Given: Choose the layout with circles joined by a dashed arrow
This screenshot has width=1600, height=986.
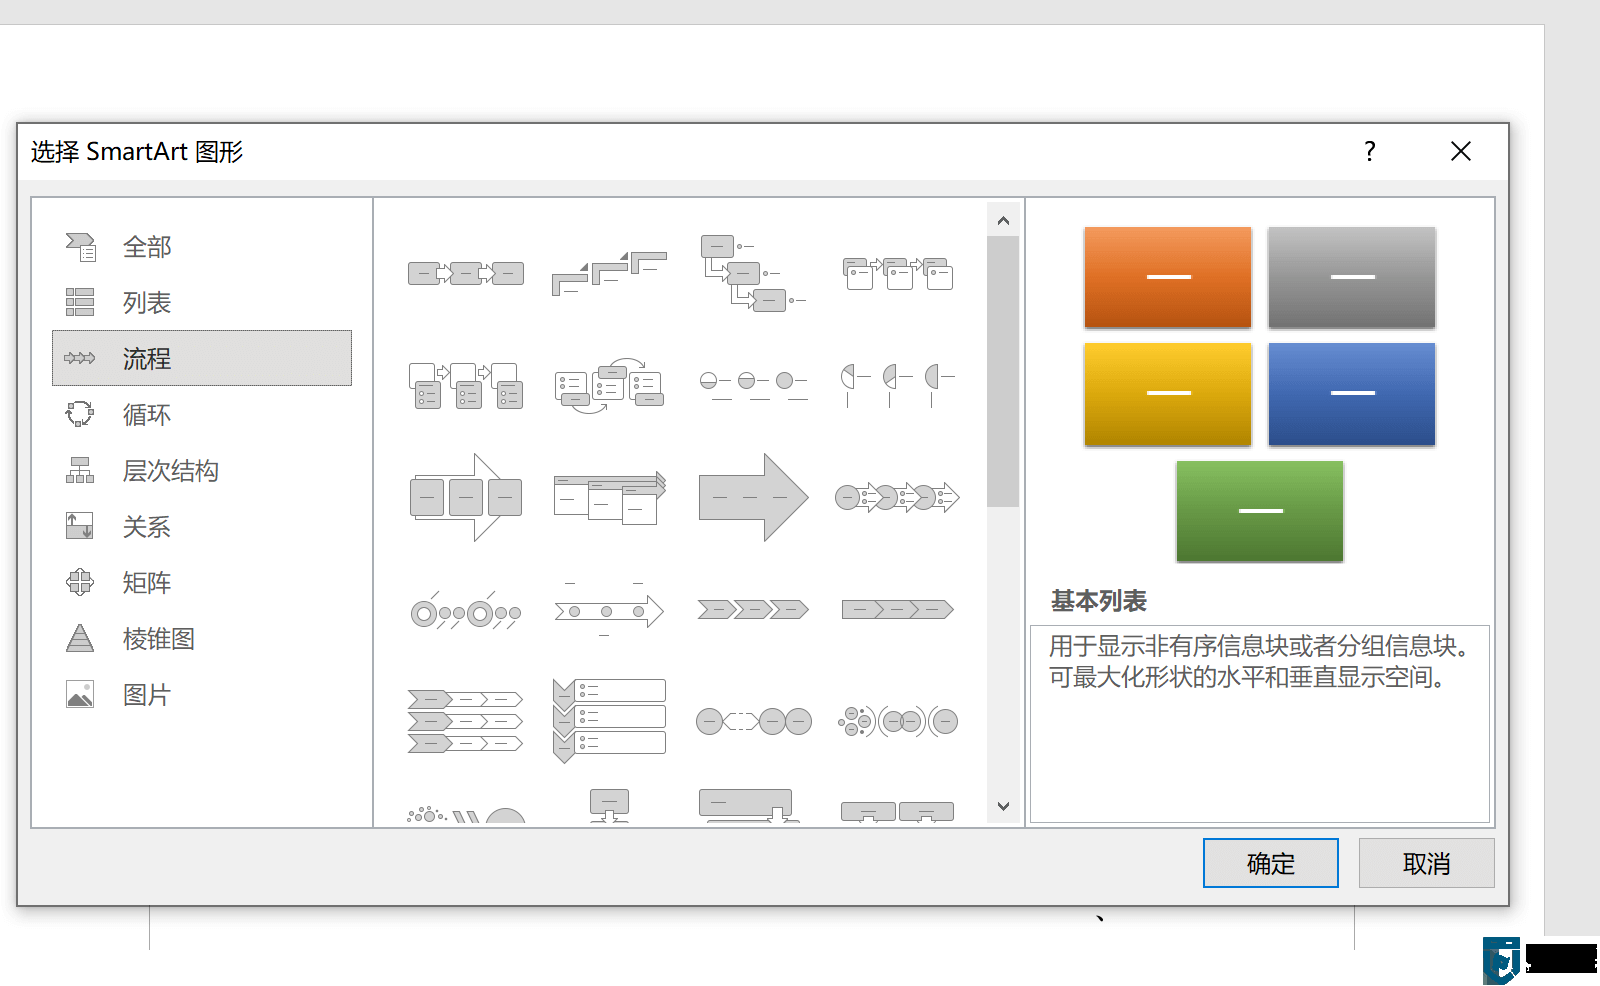Looking at the screenshot, I should tap(753, 721).
